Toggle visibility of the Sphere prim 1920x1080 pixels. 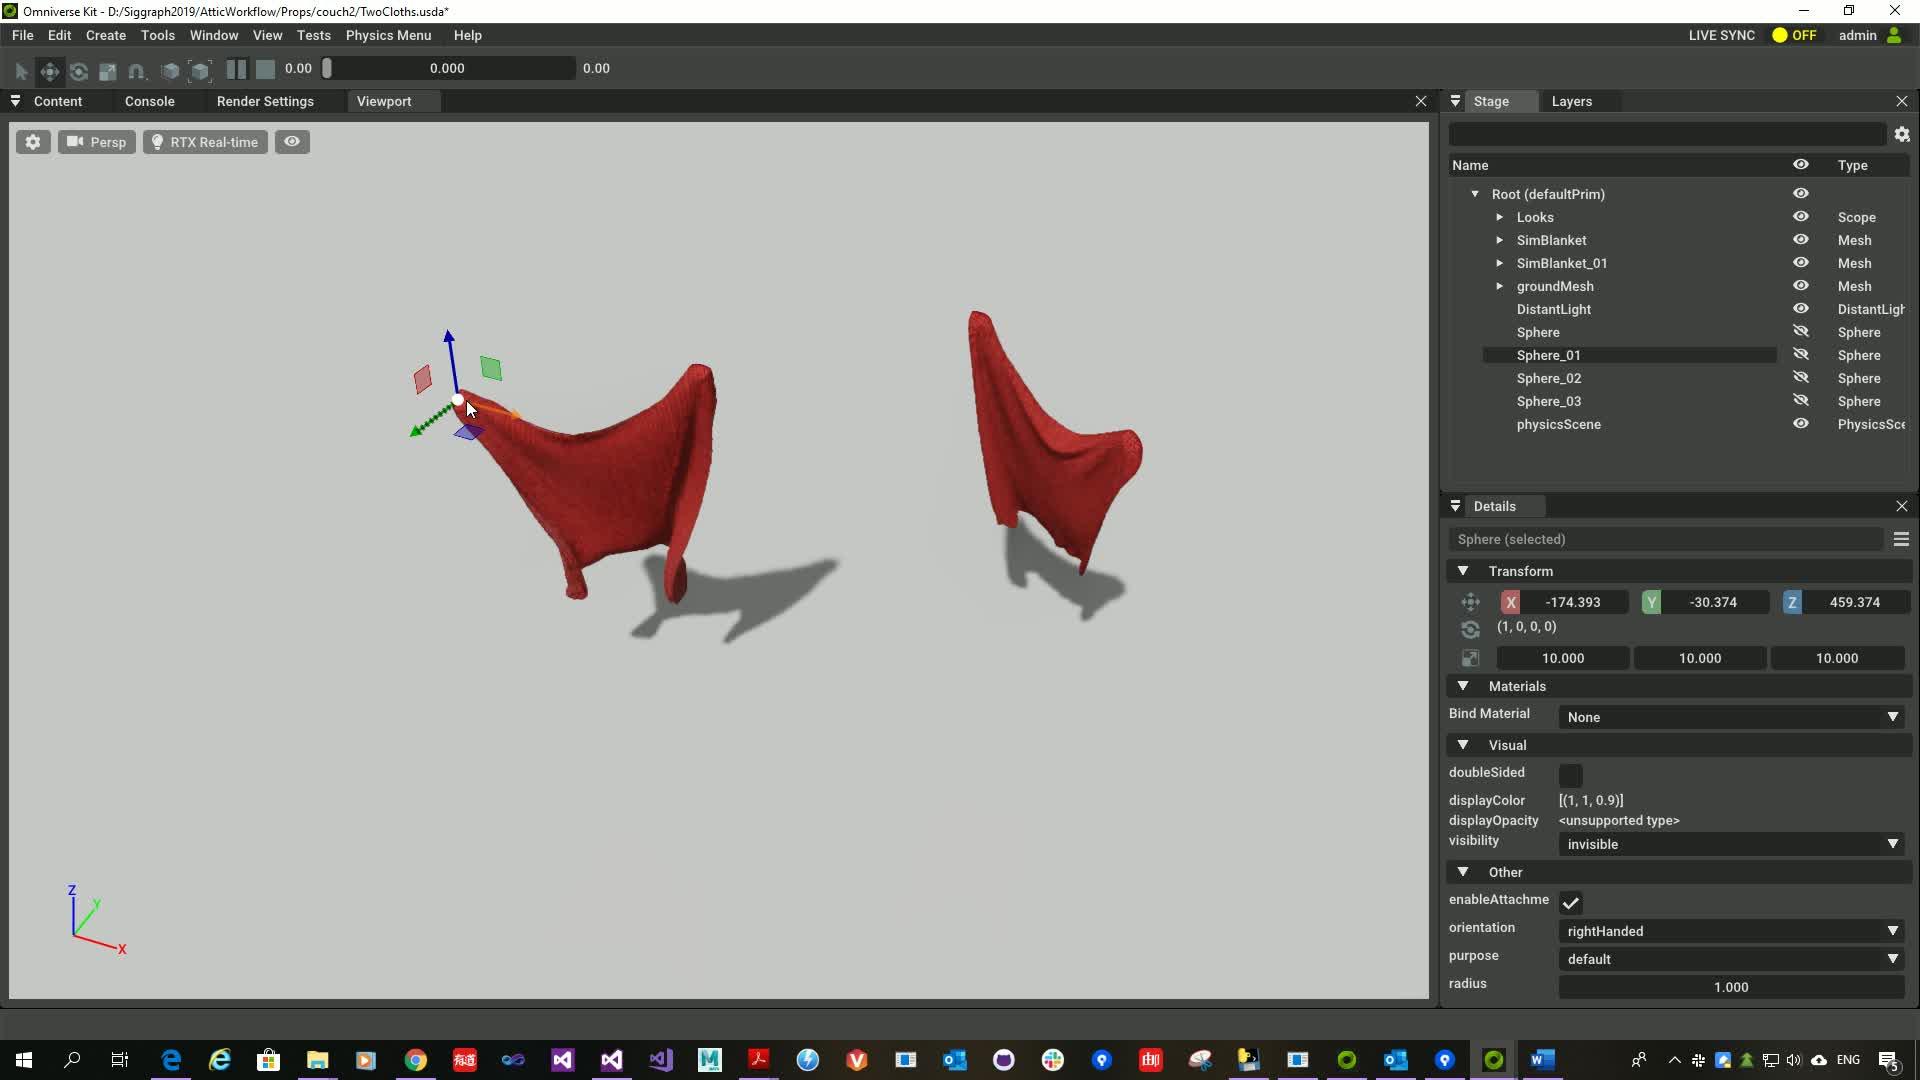(1801, 331)
